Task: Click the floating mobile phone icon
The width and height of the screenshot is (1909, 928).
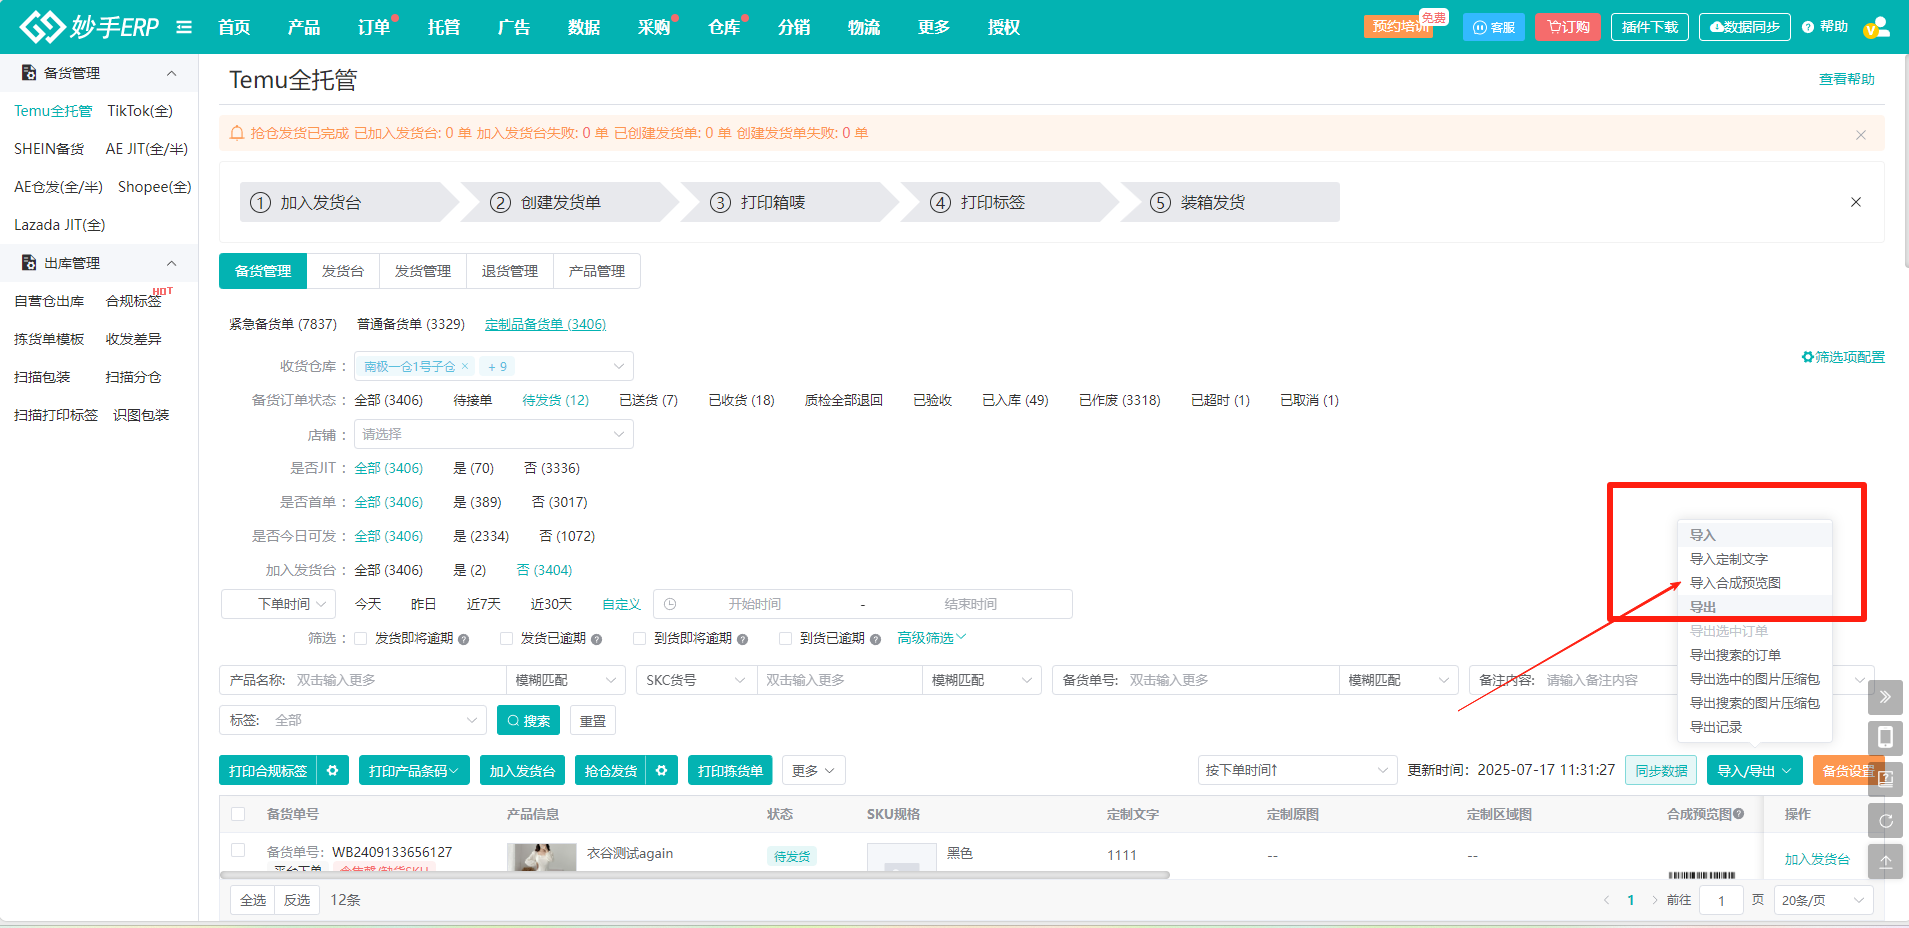Action: click(x=1885, y=738)
